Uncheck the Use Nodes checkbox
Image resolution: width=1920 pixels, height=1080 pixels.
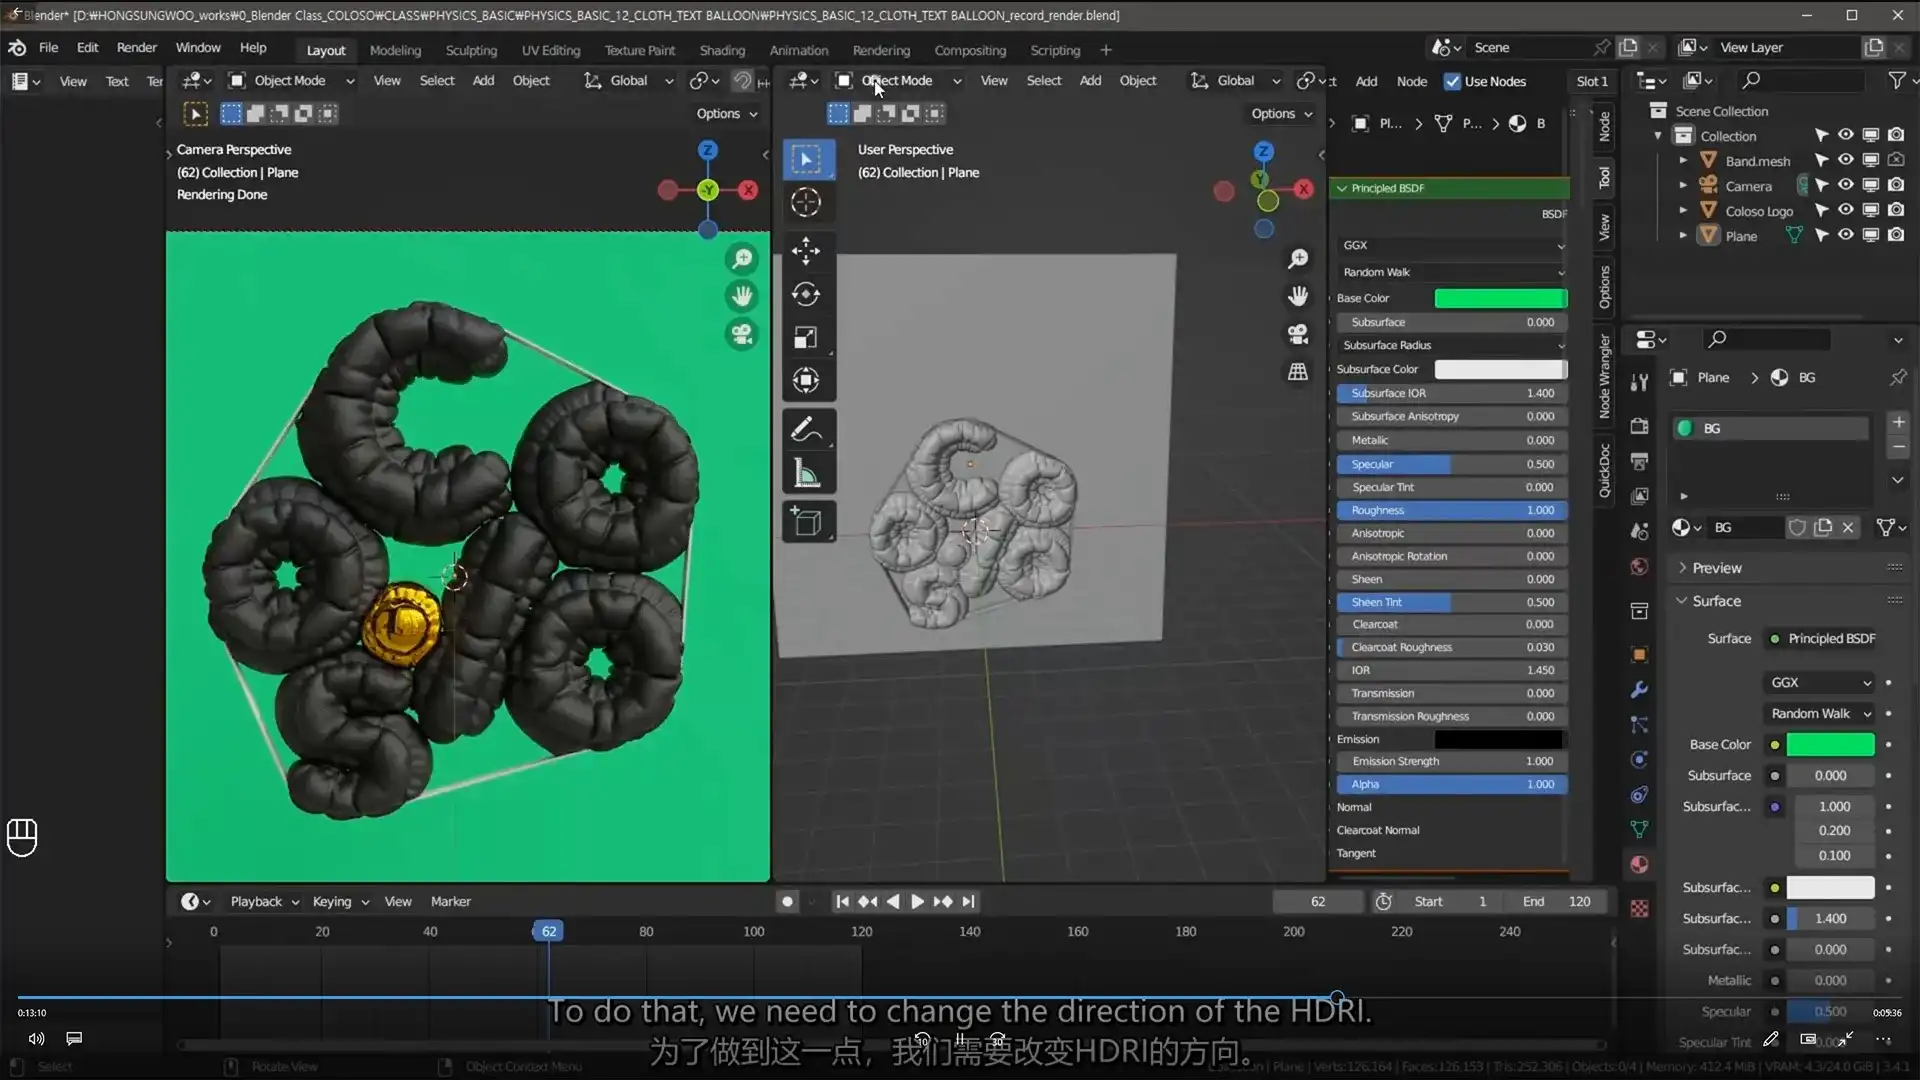1455,81
